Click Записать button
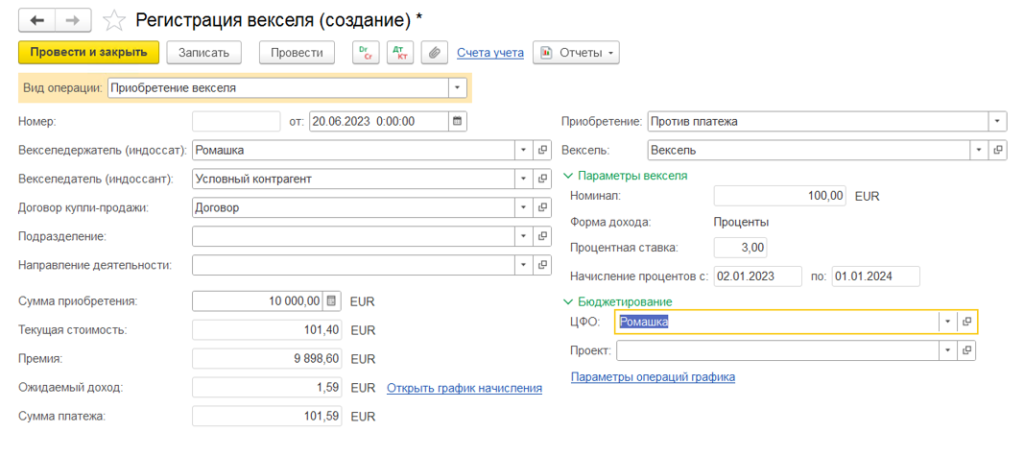The height and width of the screenshot is (456, 1024). coord(204,53)
